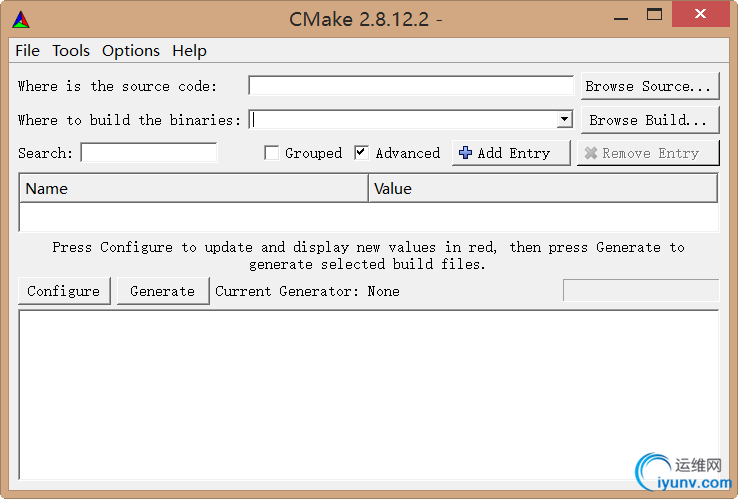Click the Remove Entry button
Viewport: 738px width, 499px height.
click(648, 153)
